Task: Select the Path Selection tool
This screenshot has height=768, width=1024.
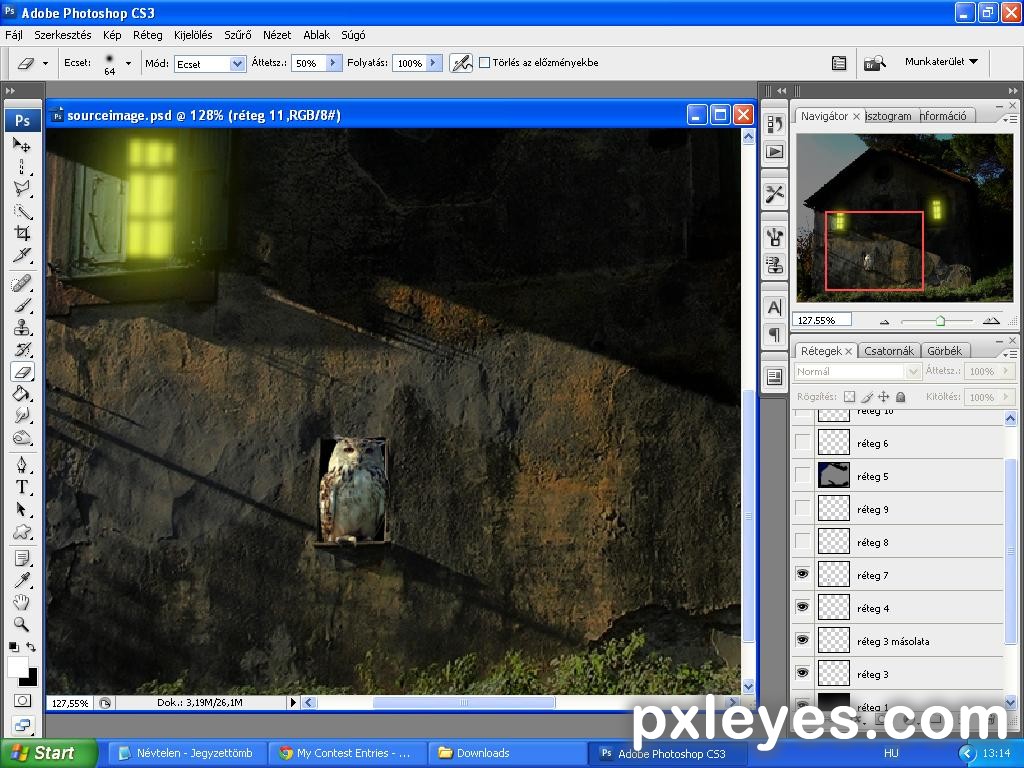Action: coord(22,509)
